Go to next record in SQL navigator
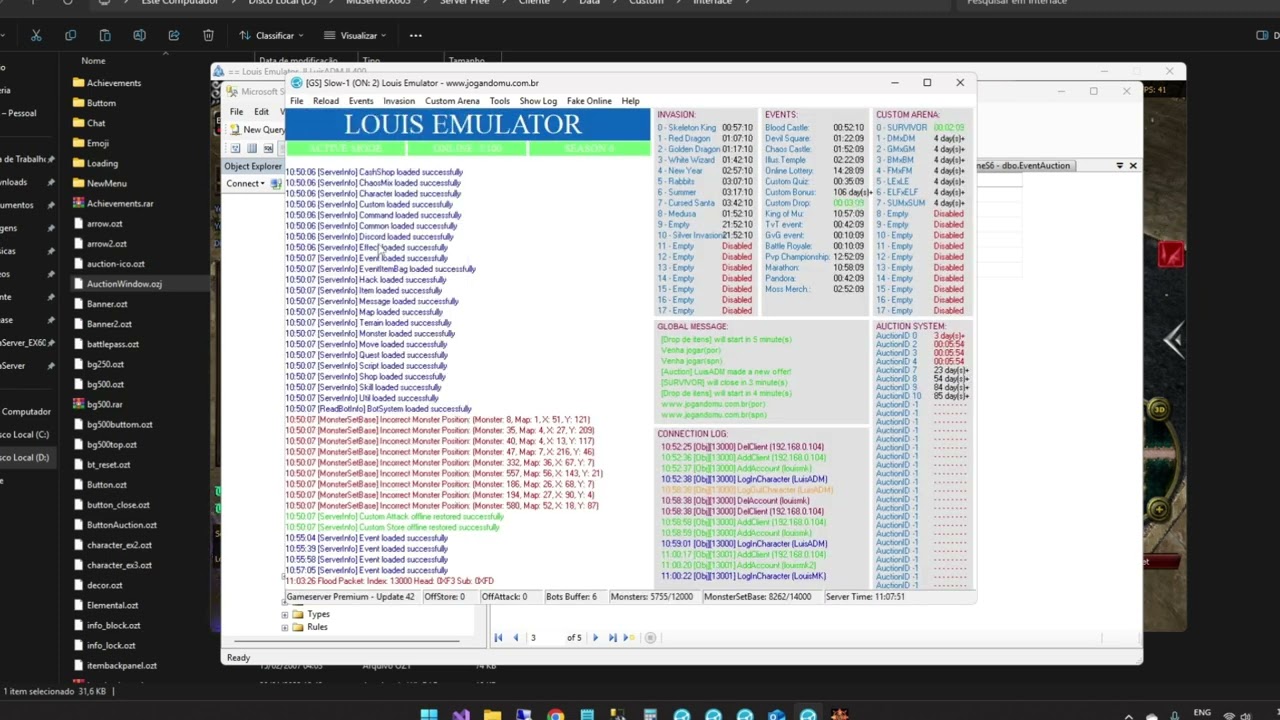Image resolution: width=1280 pixels, height=720 pixels. [x=595, y=637]
